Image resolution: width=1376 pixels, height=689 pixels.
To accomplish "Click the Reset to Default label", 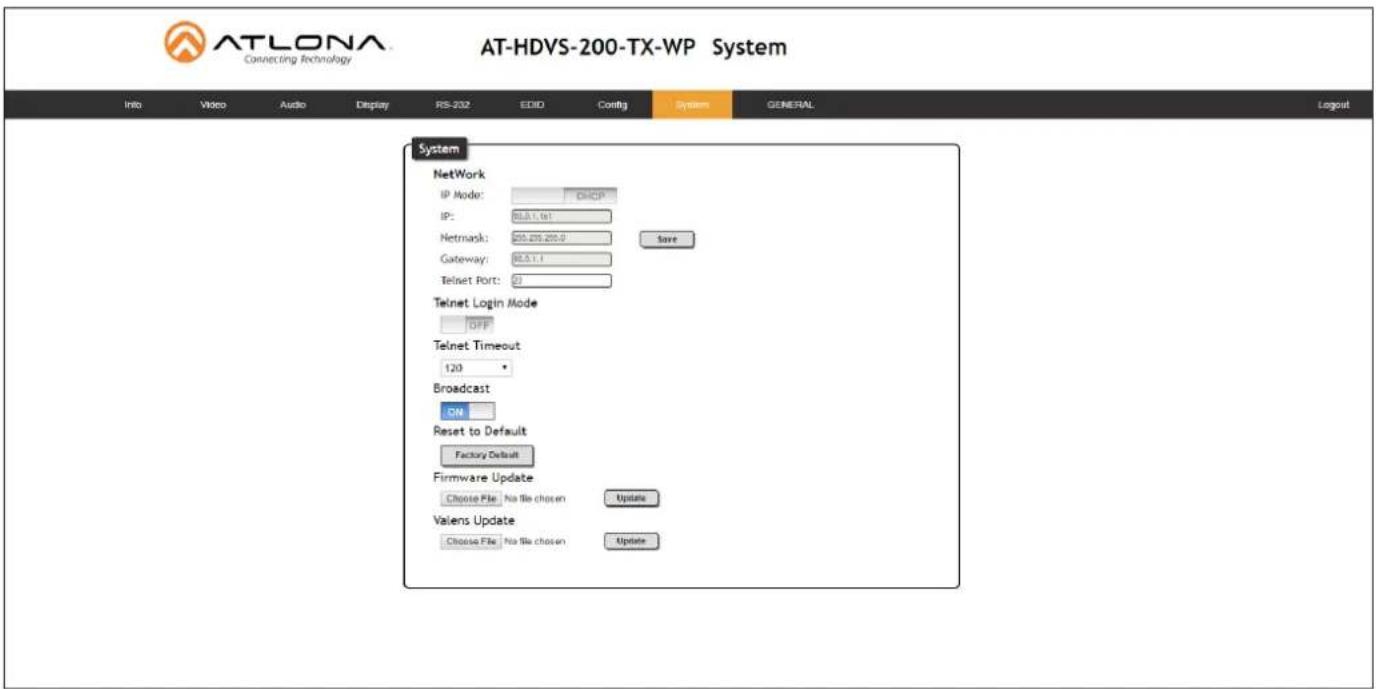I will (480, 431).
